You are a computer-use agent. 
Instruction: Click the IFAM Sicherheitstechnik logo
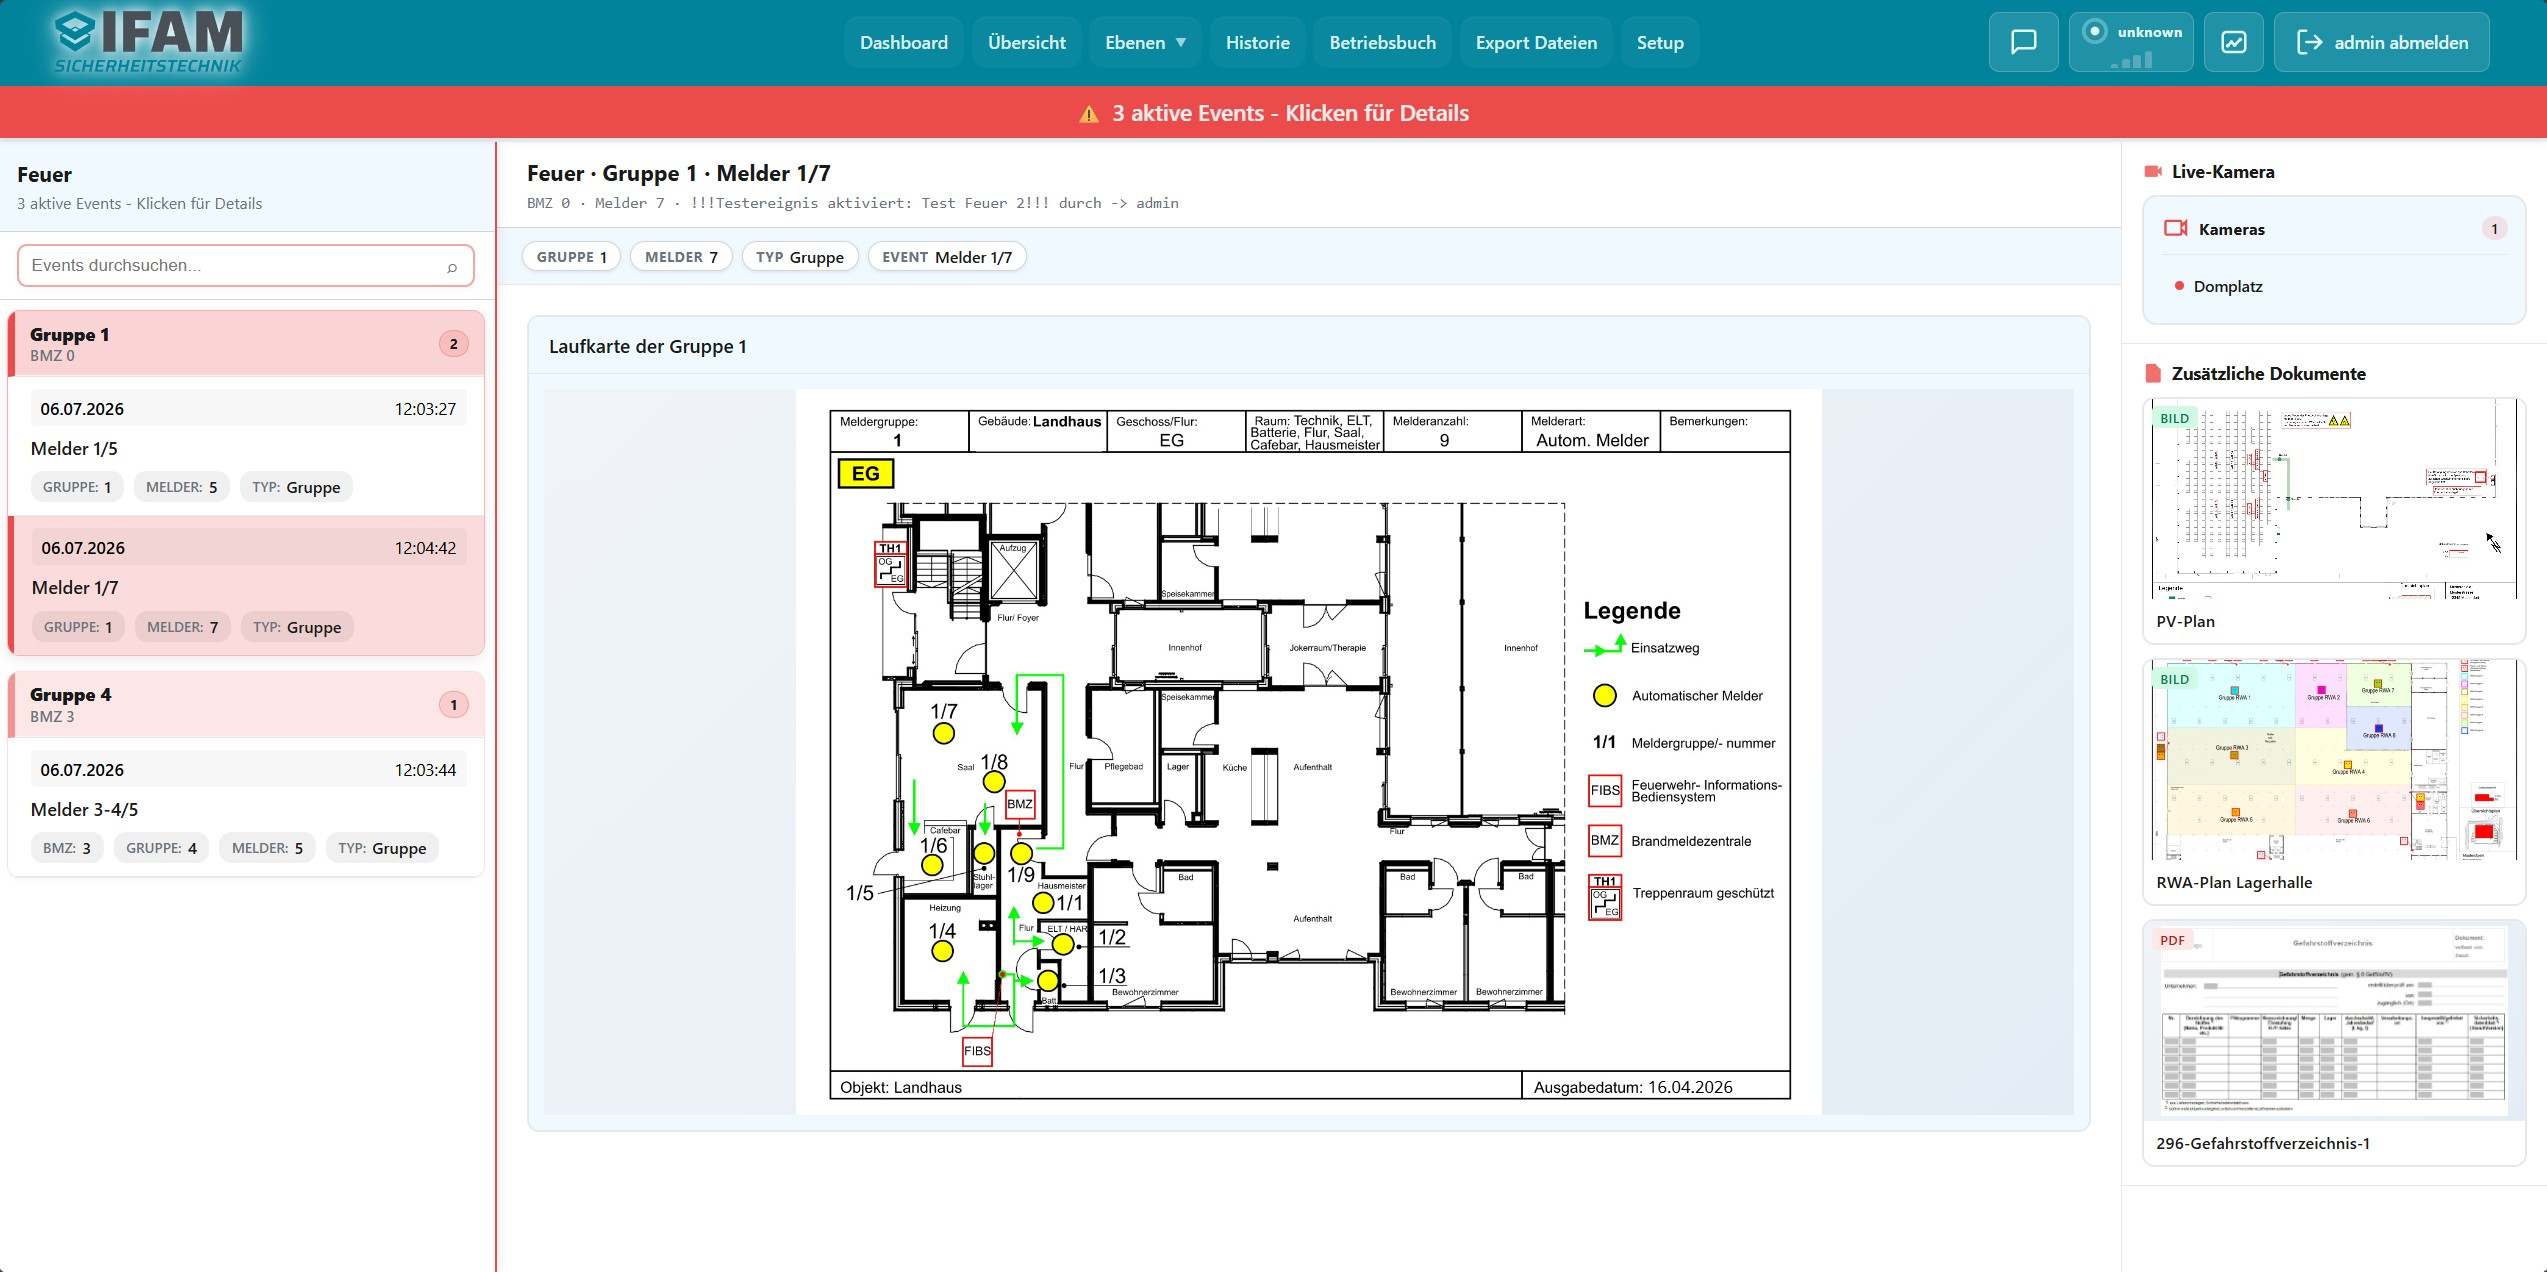pos(149,42)
